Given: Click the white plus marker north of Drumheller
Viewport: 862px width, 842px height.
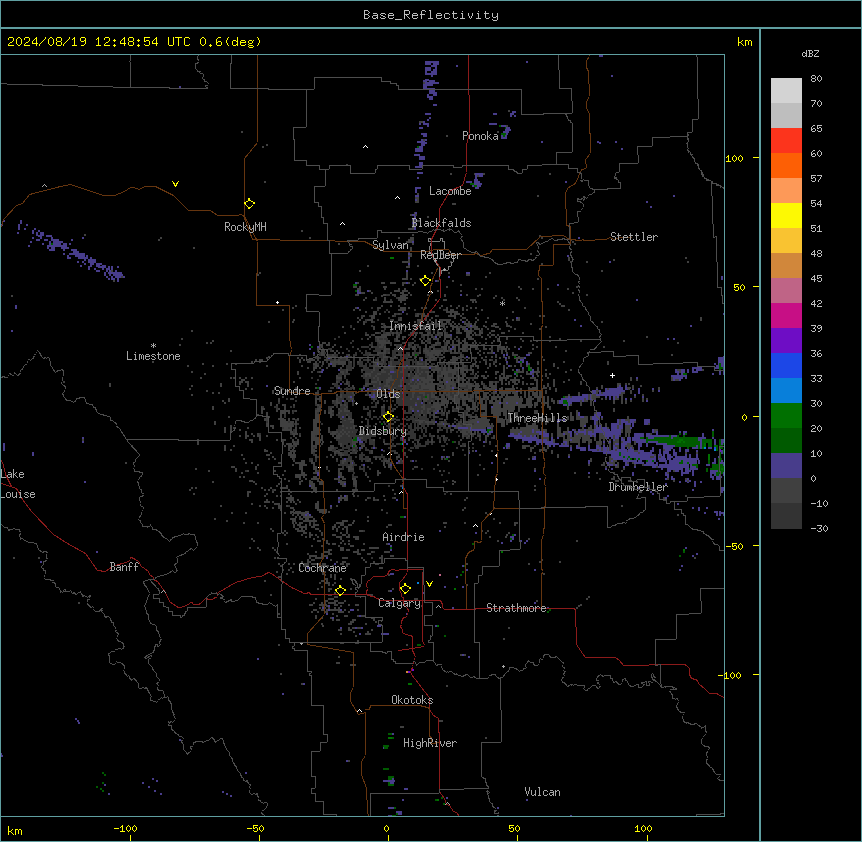Looking at the screenshot, I should 612,375.
